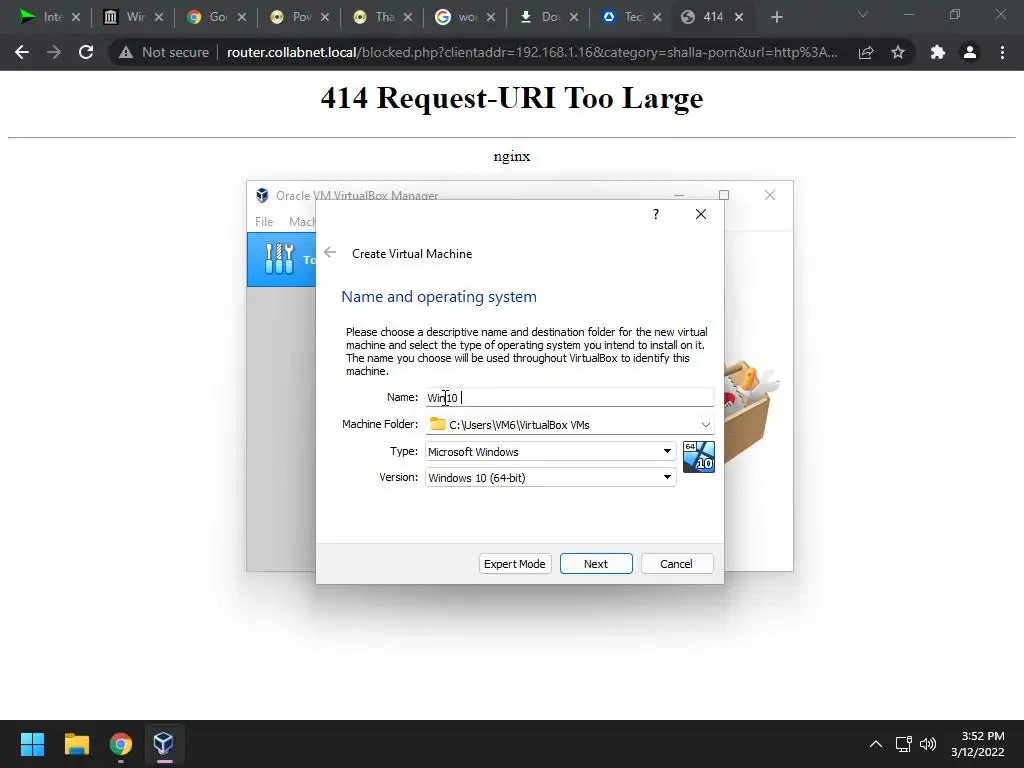Click the VirtualBox Manager title bar logo
Viewport: 1024px width, 768px height.
pos(262,195)
